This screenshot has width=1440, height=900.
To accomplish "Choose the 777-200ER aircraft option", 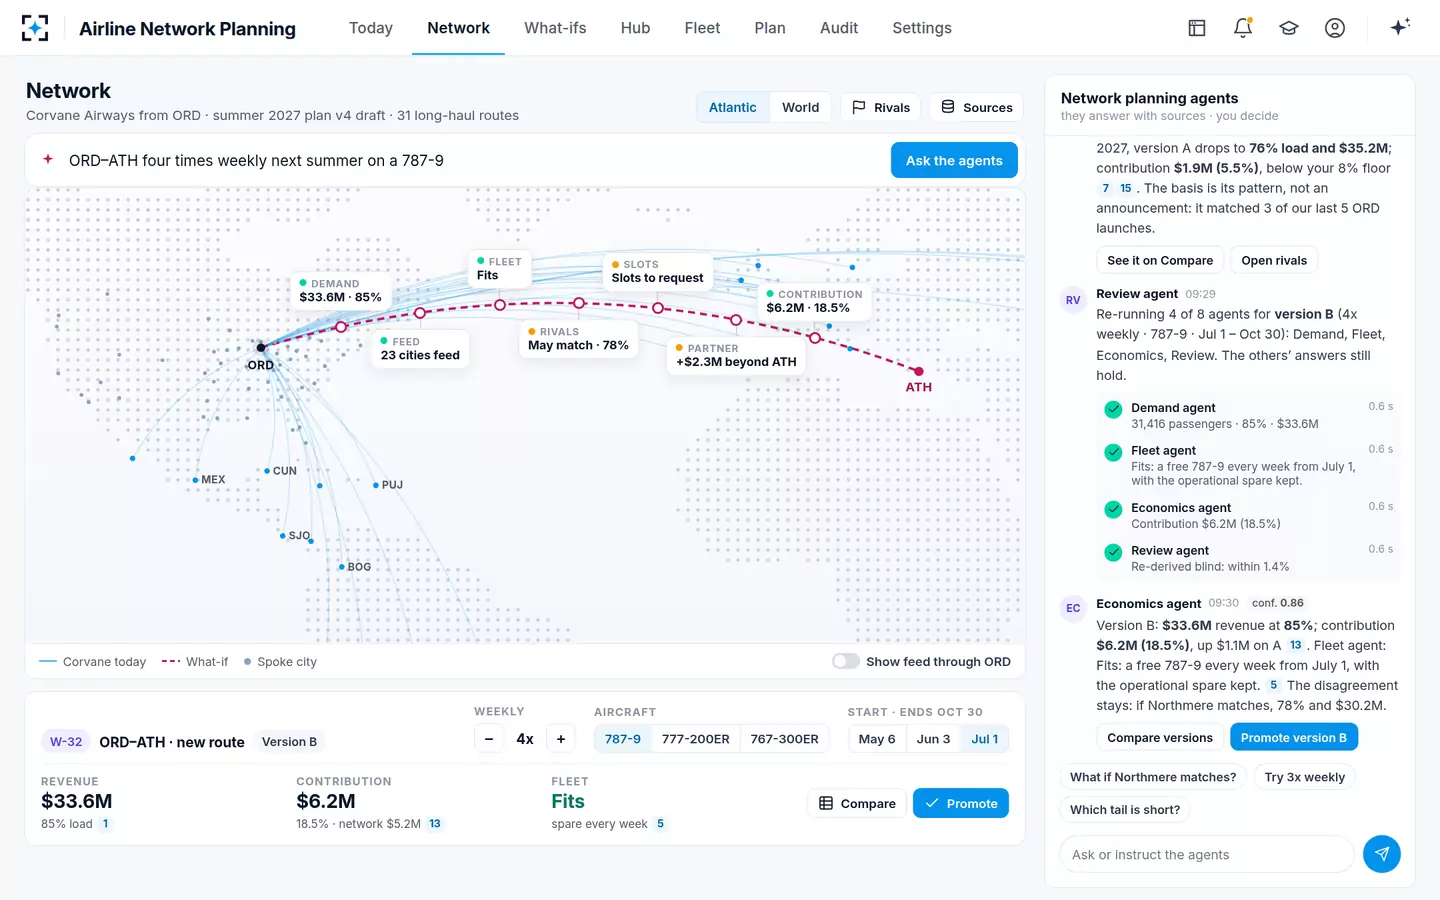I will pos(695,739).
